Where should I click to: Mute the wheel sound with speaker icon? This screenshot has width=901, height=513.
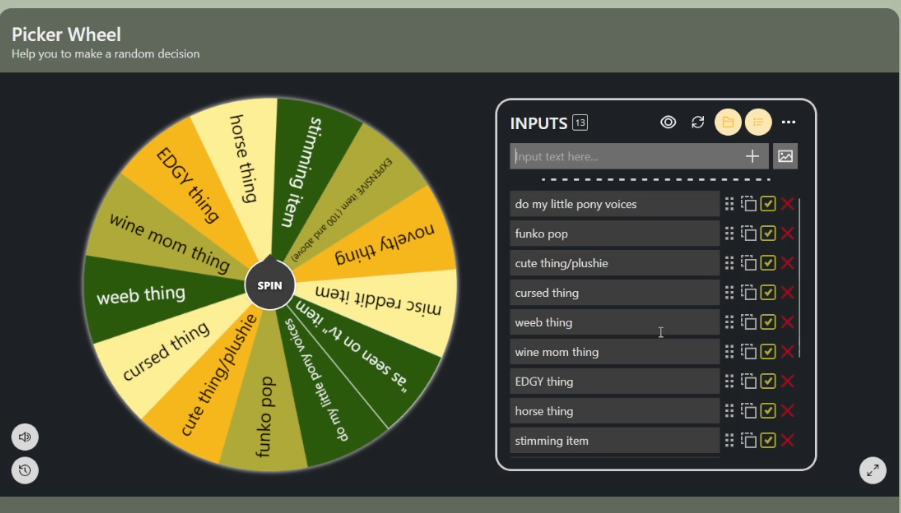pos(25,437)
